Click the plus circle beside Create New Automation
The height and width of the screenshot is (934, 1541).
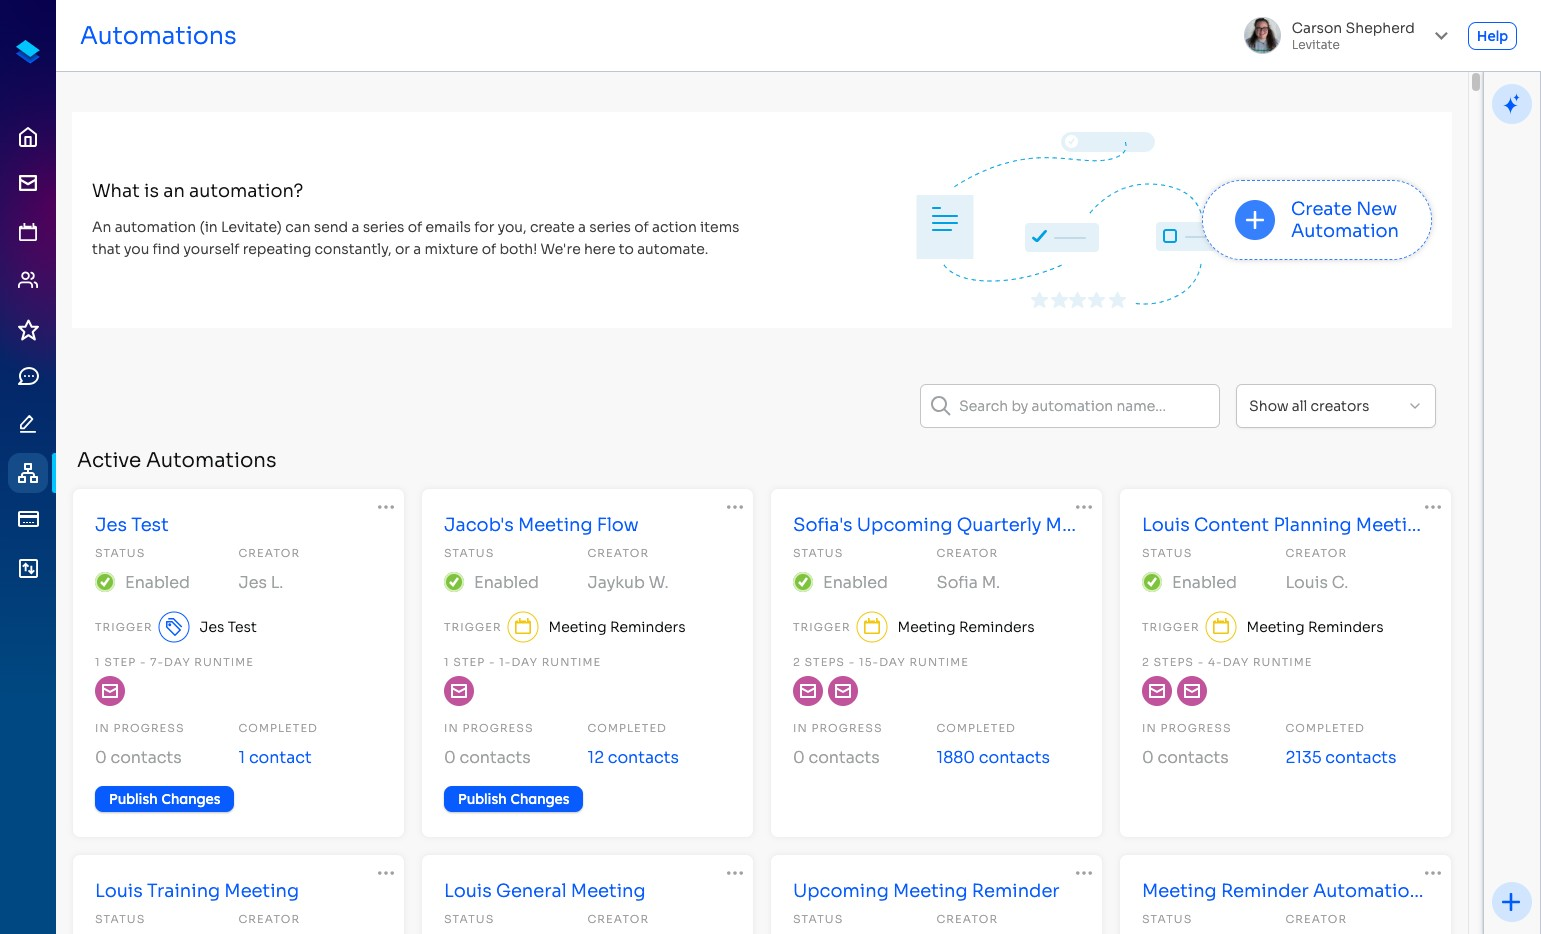point(1255,220)
